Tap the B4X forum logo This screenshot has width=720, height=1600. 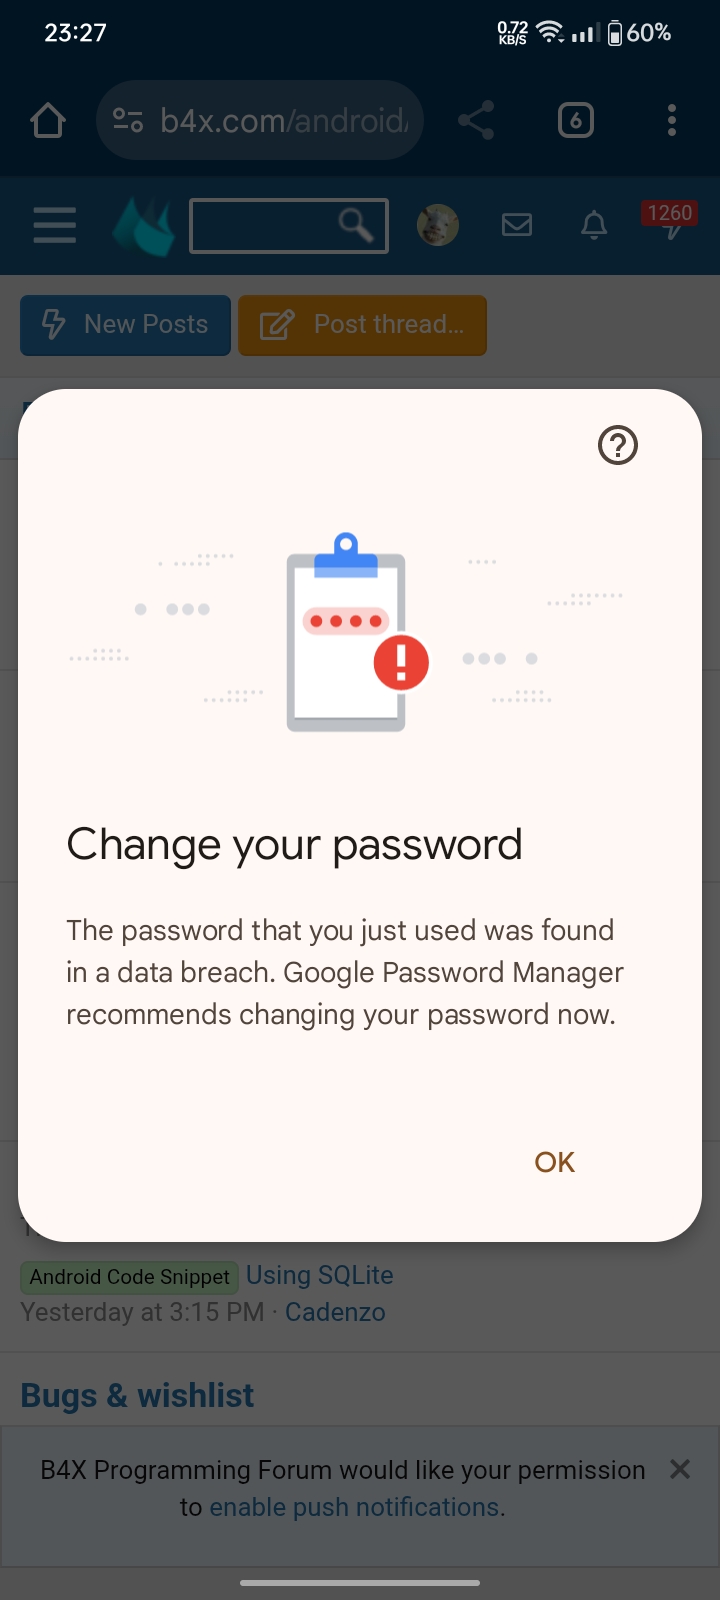point(143,226)
